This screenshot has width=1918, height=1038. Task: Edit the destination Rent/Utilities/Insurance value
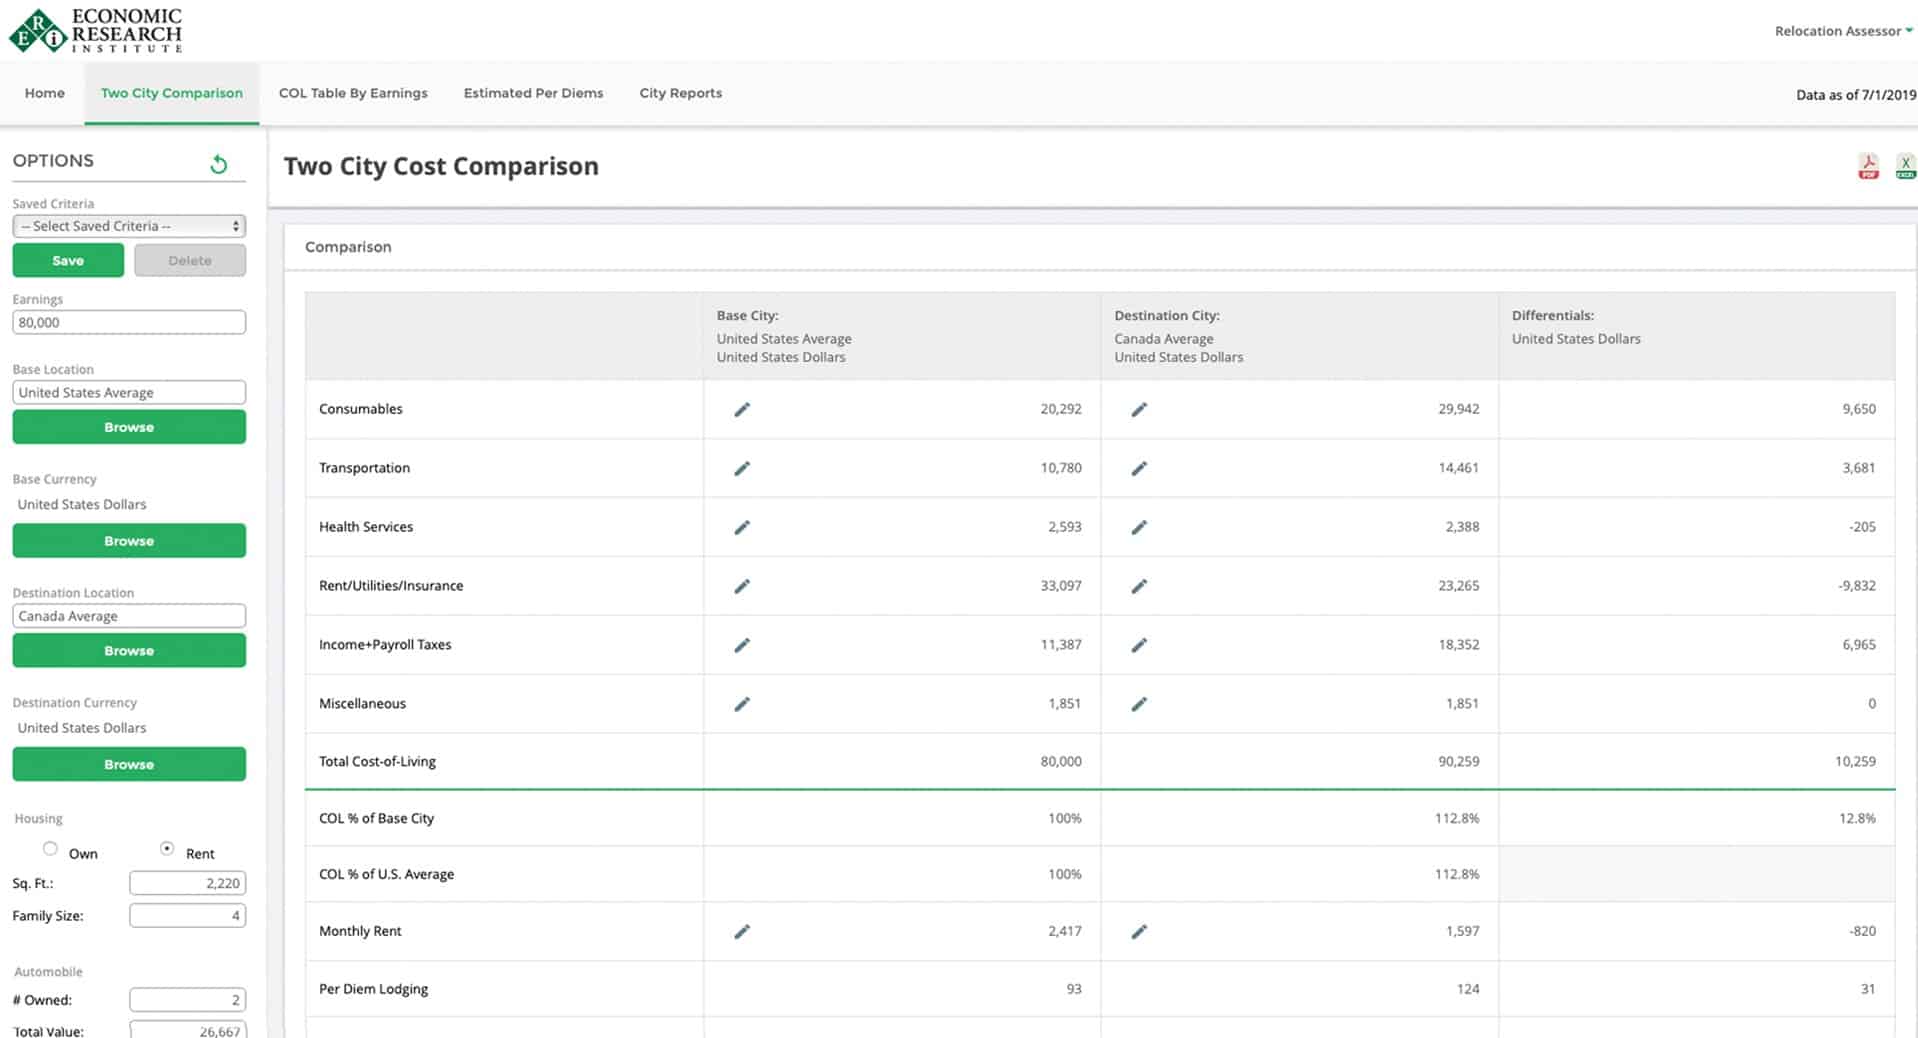point(1139,586)
